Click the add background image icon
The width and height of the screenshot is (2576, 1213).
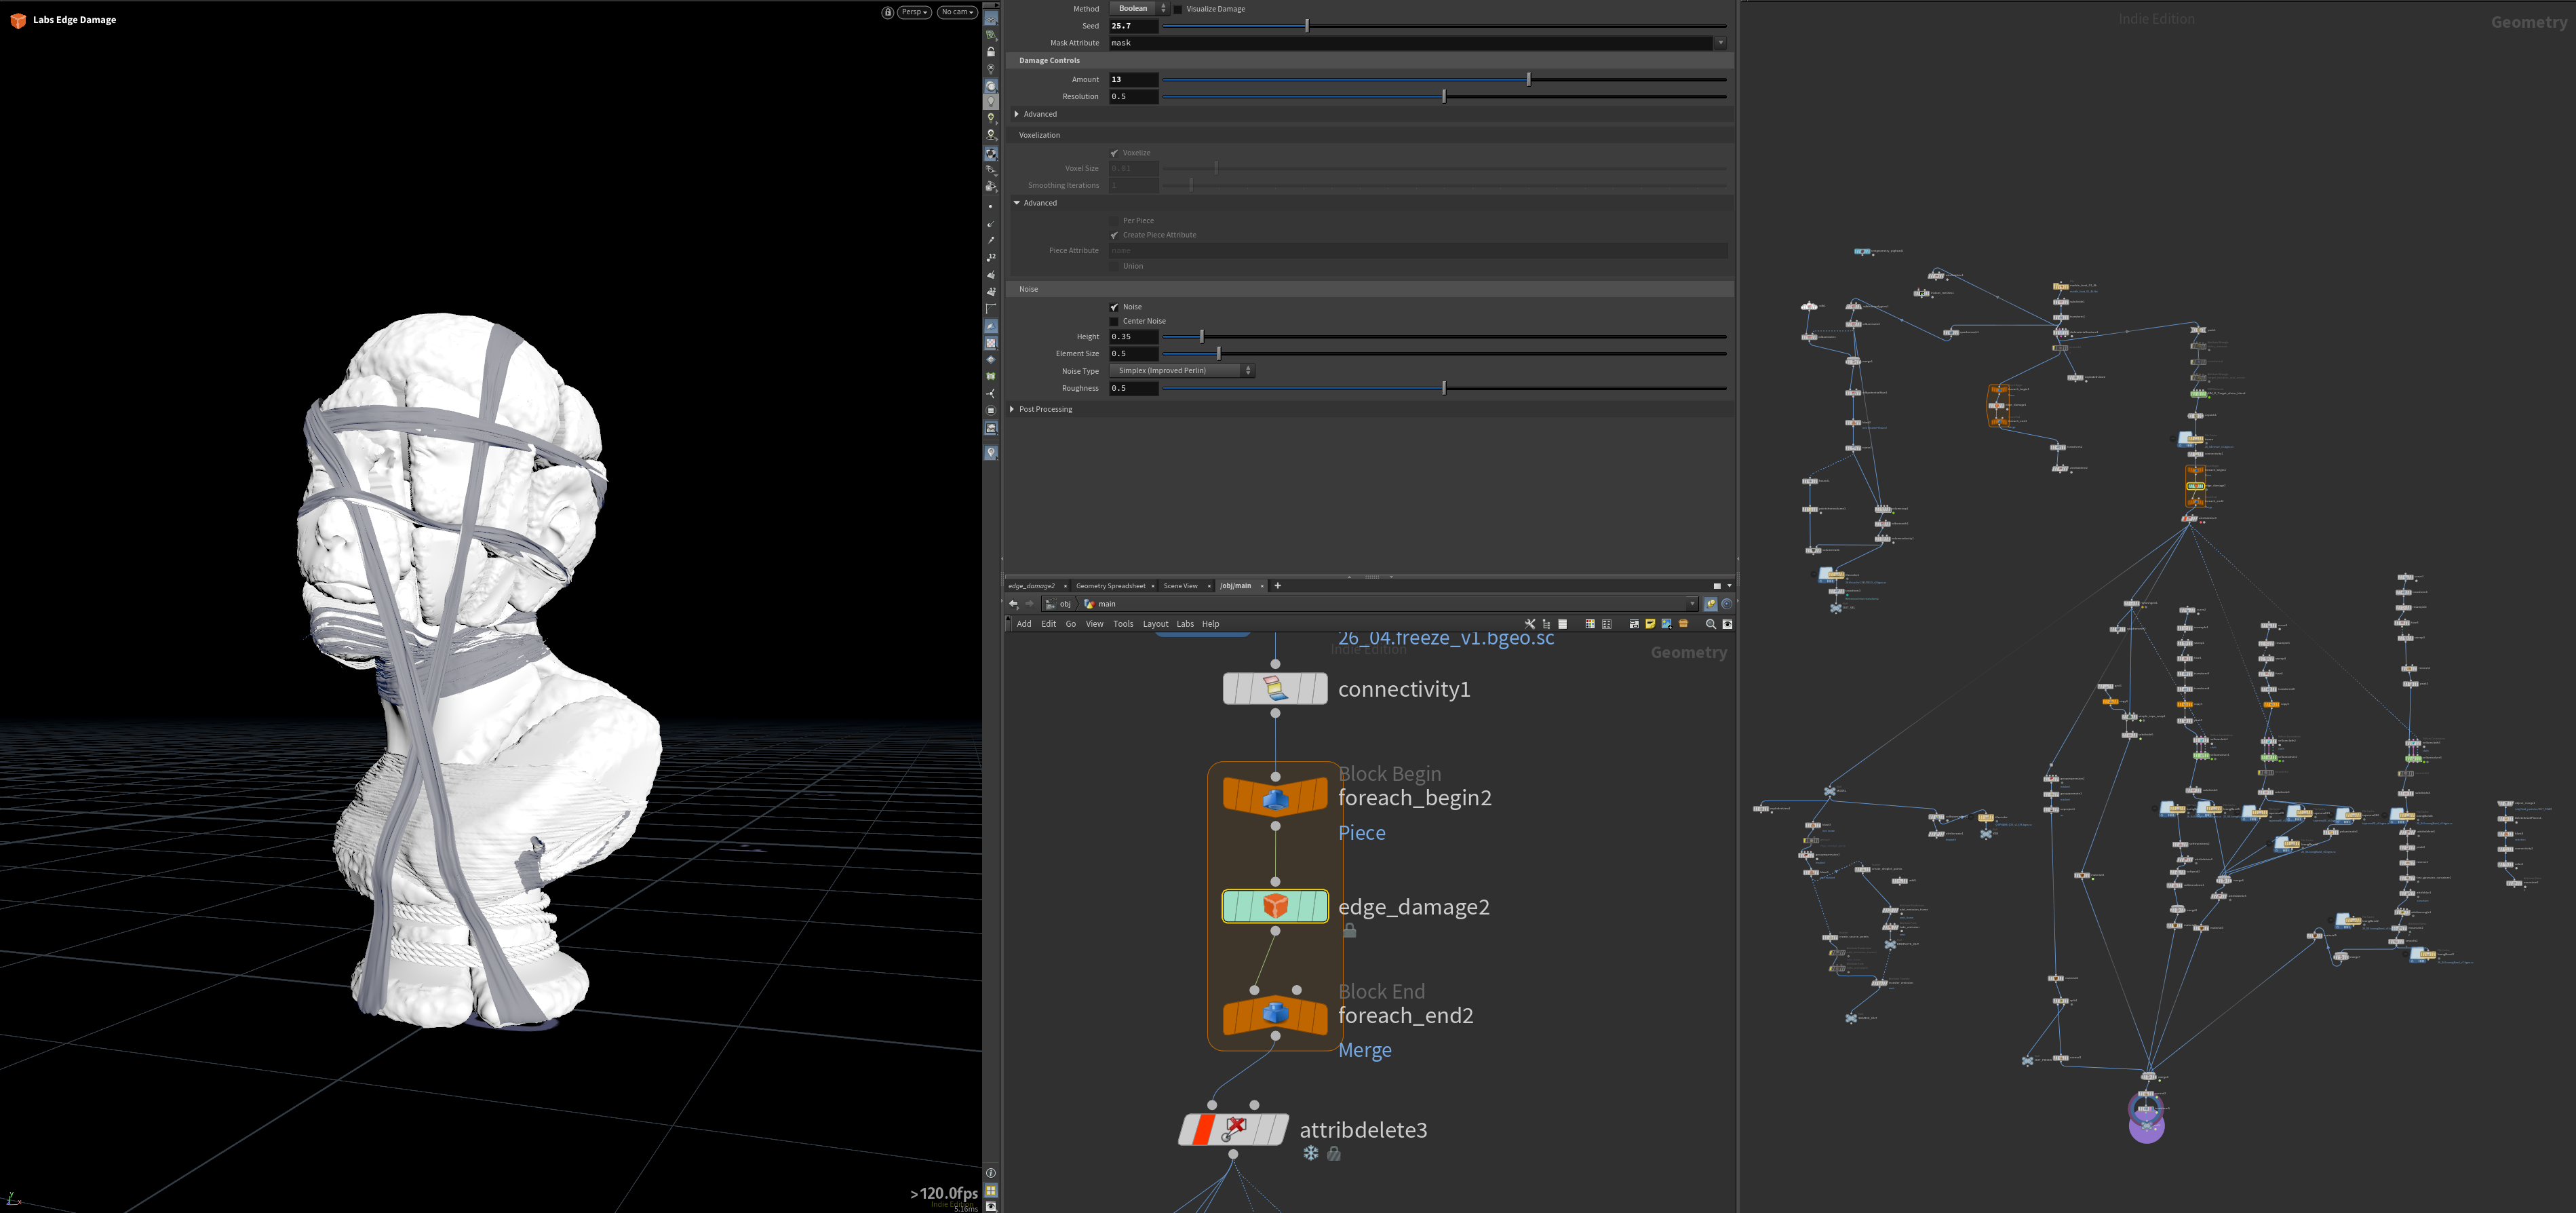tap(1667, 624)
